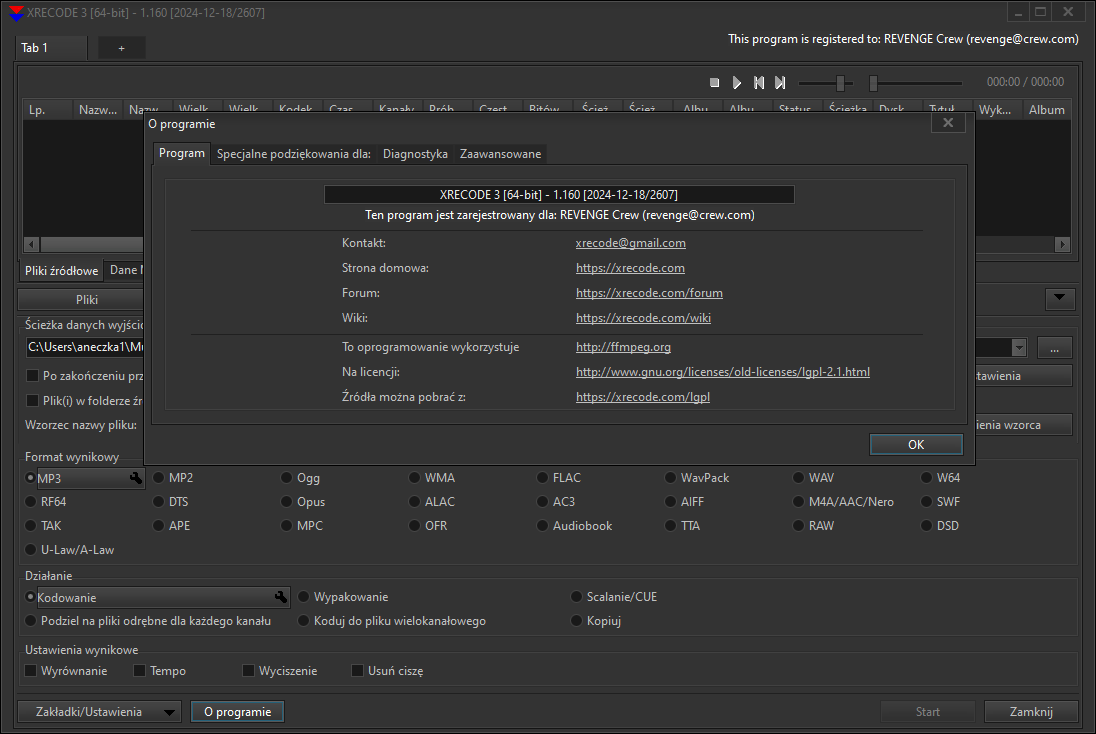Click the Pliki button

coord(87,299)
